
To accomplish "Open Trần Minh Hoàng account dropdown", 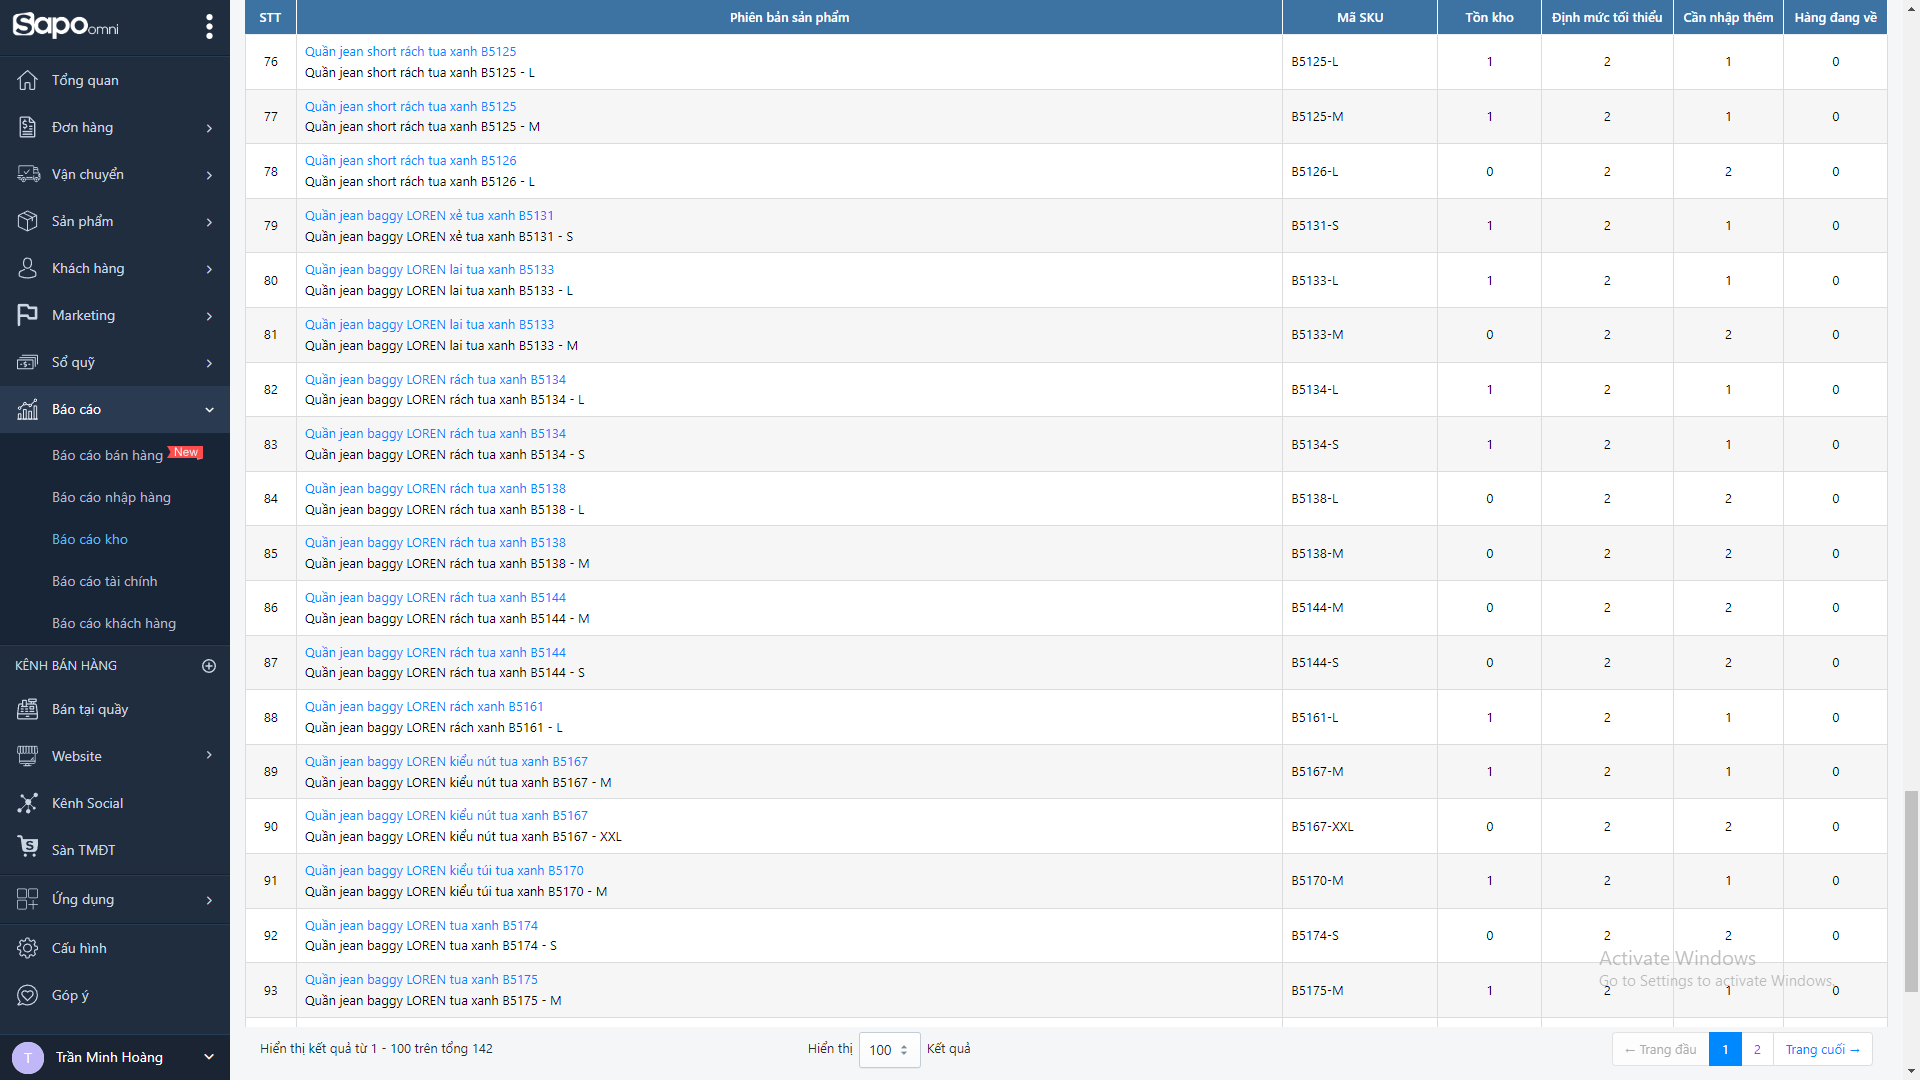I will (209, 1057).
